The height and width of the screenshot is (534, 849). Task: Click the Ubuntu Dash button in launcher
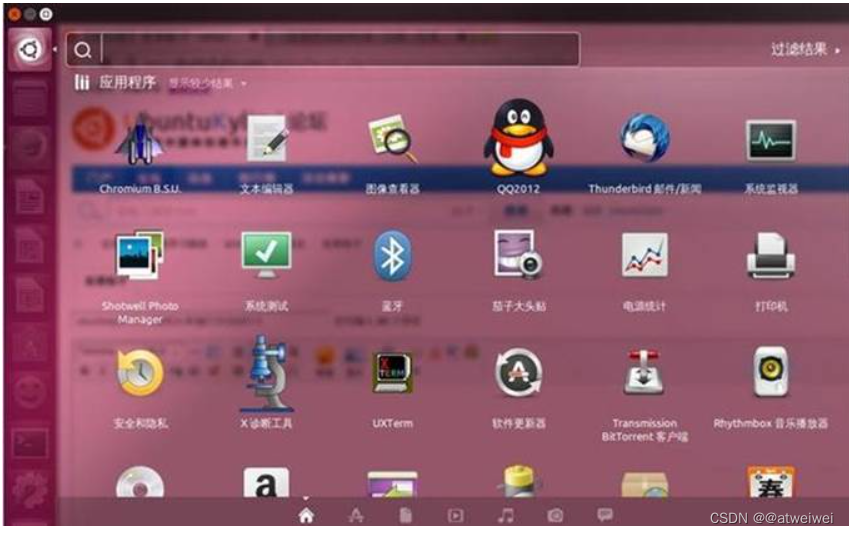click(x=30, y=50)
